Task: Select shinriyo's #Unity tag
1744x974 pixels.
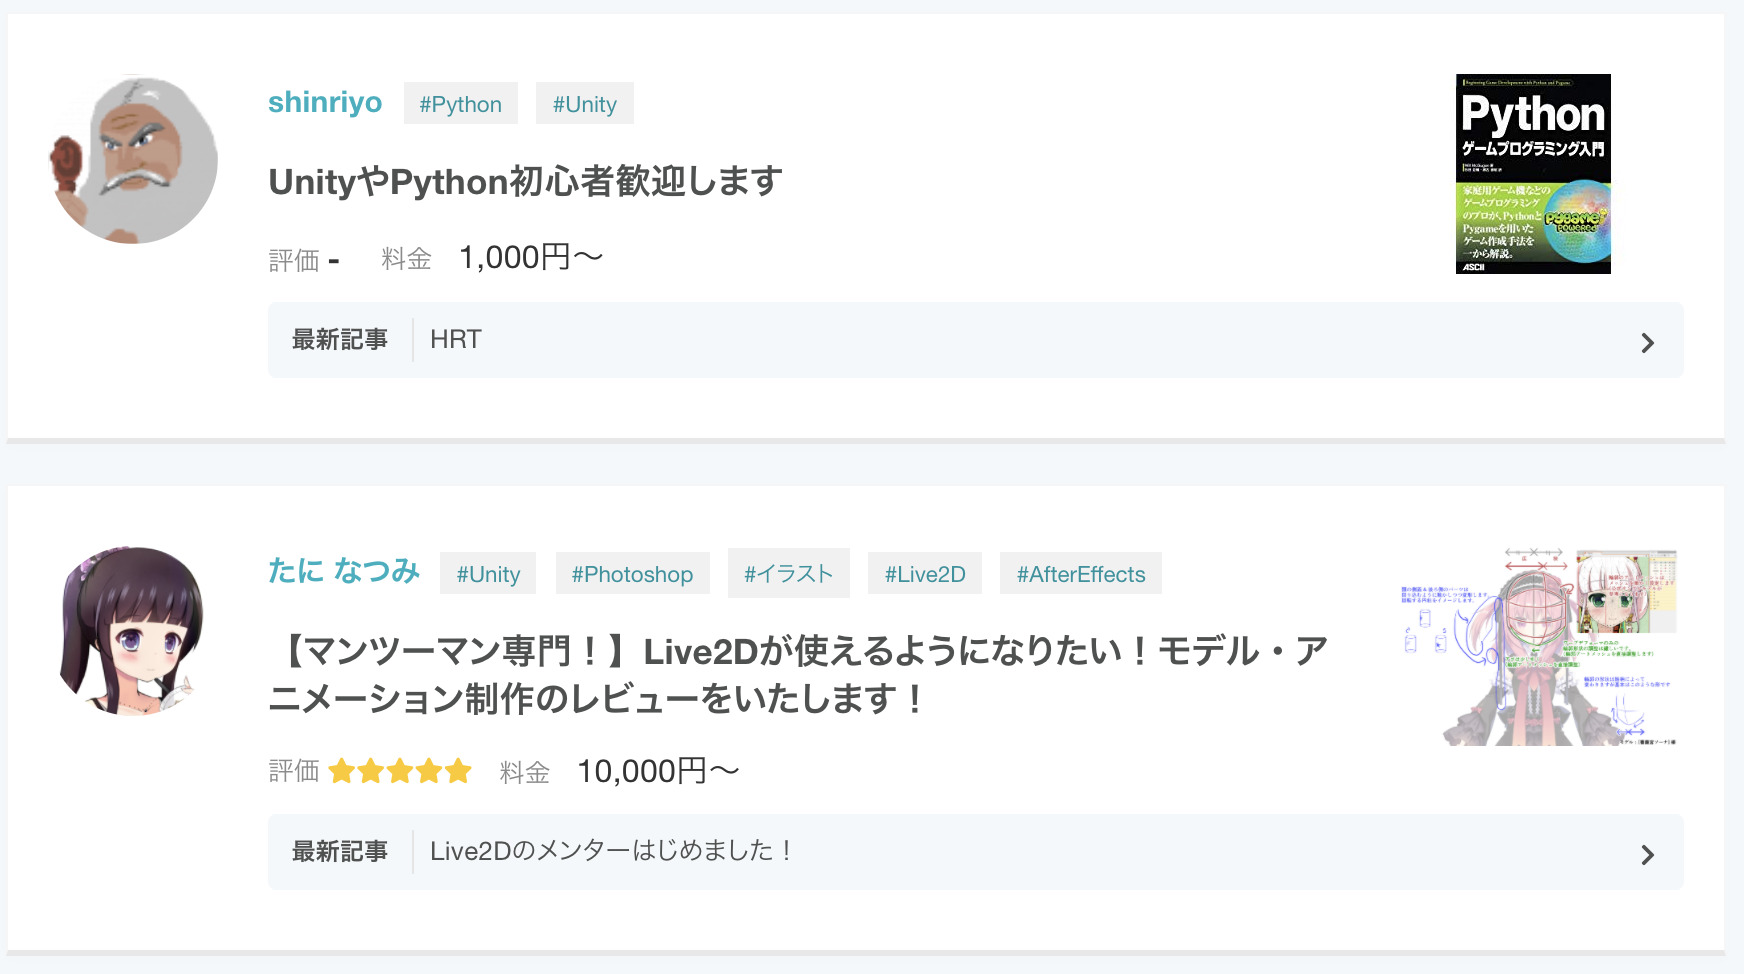Action: pos(585,103)
